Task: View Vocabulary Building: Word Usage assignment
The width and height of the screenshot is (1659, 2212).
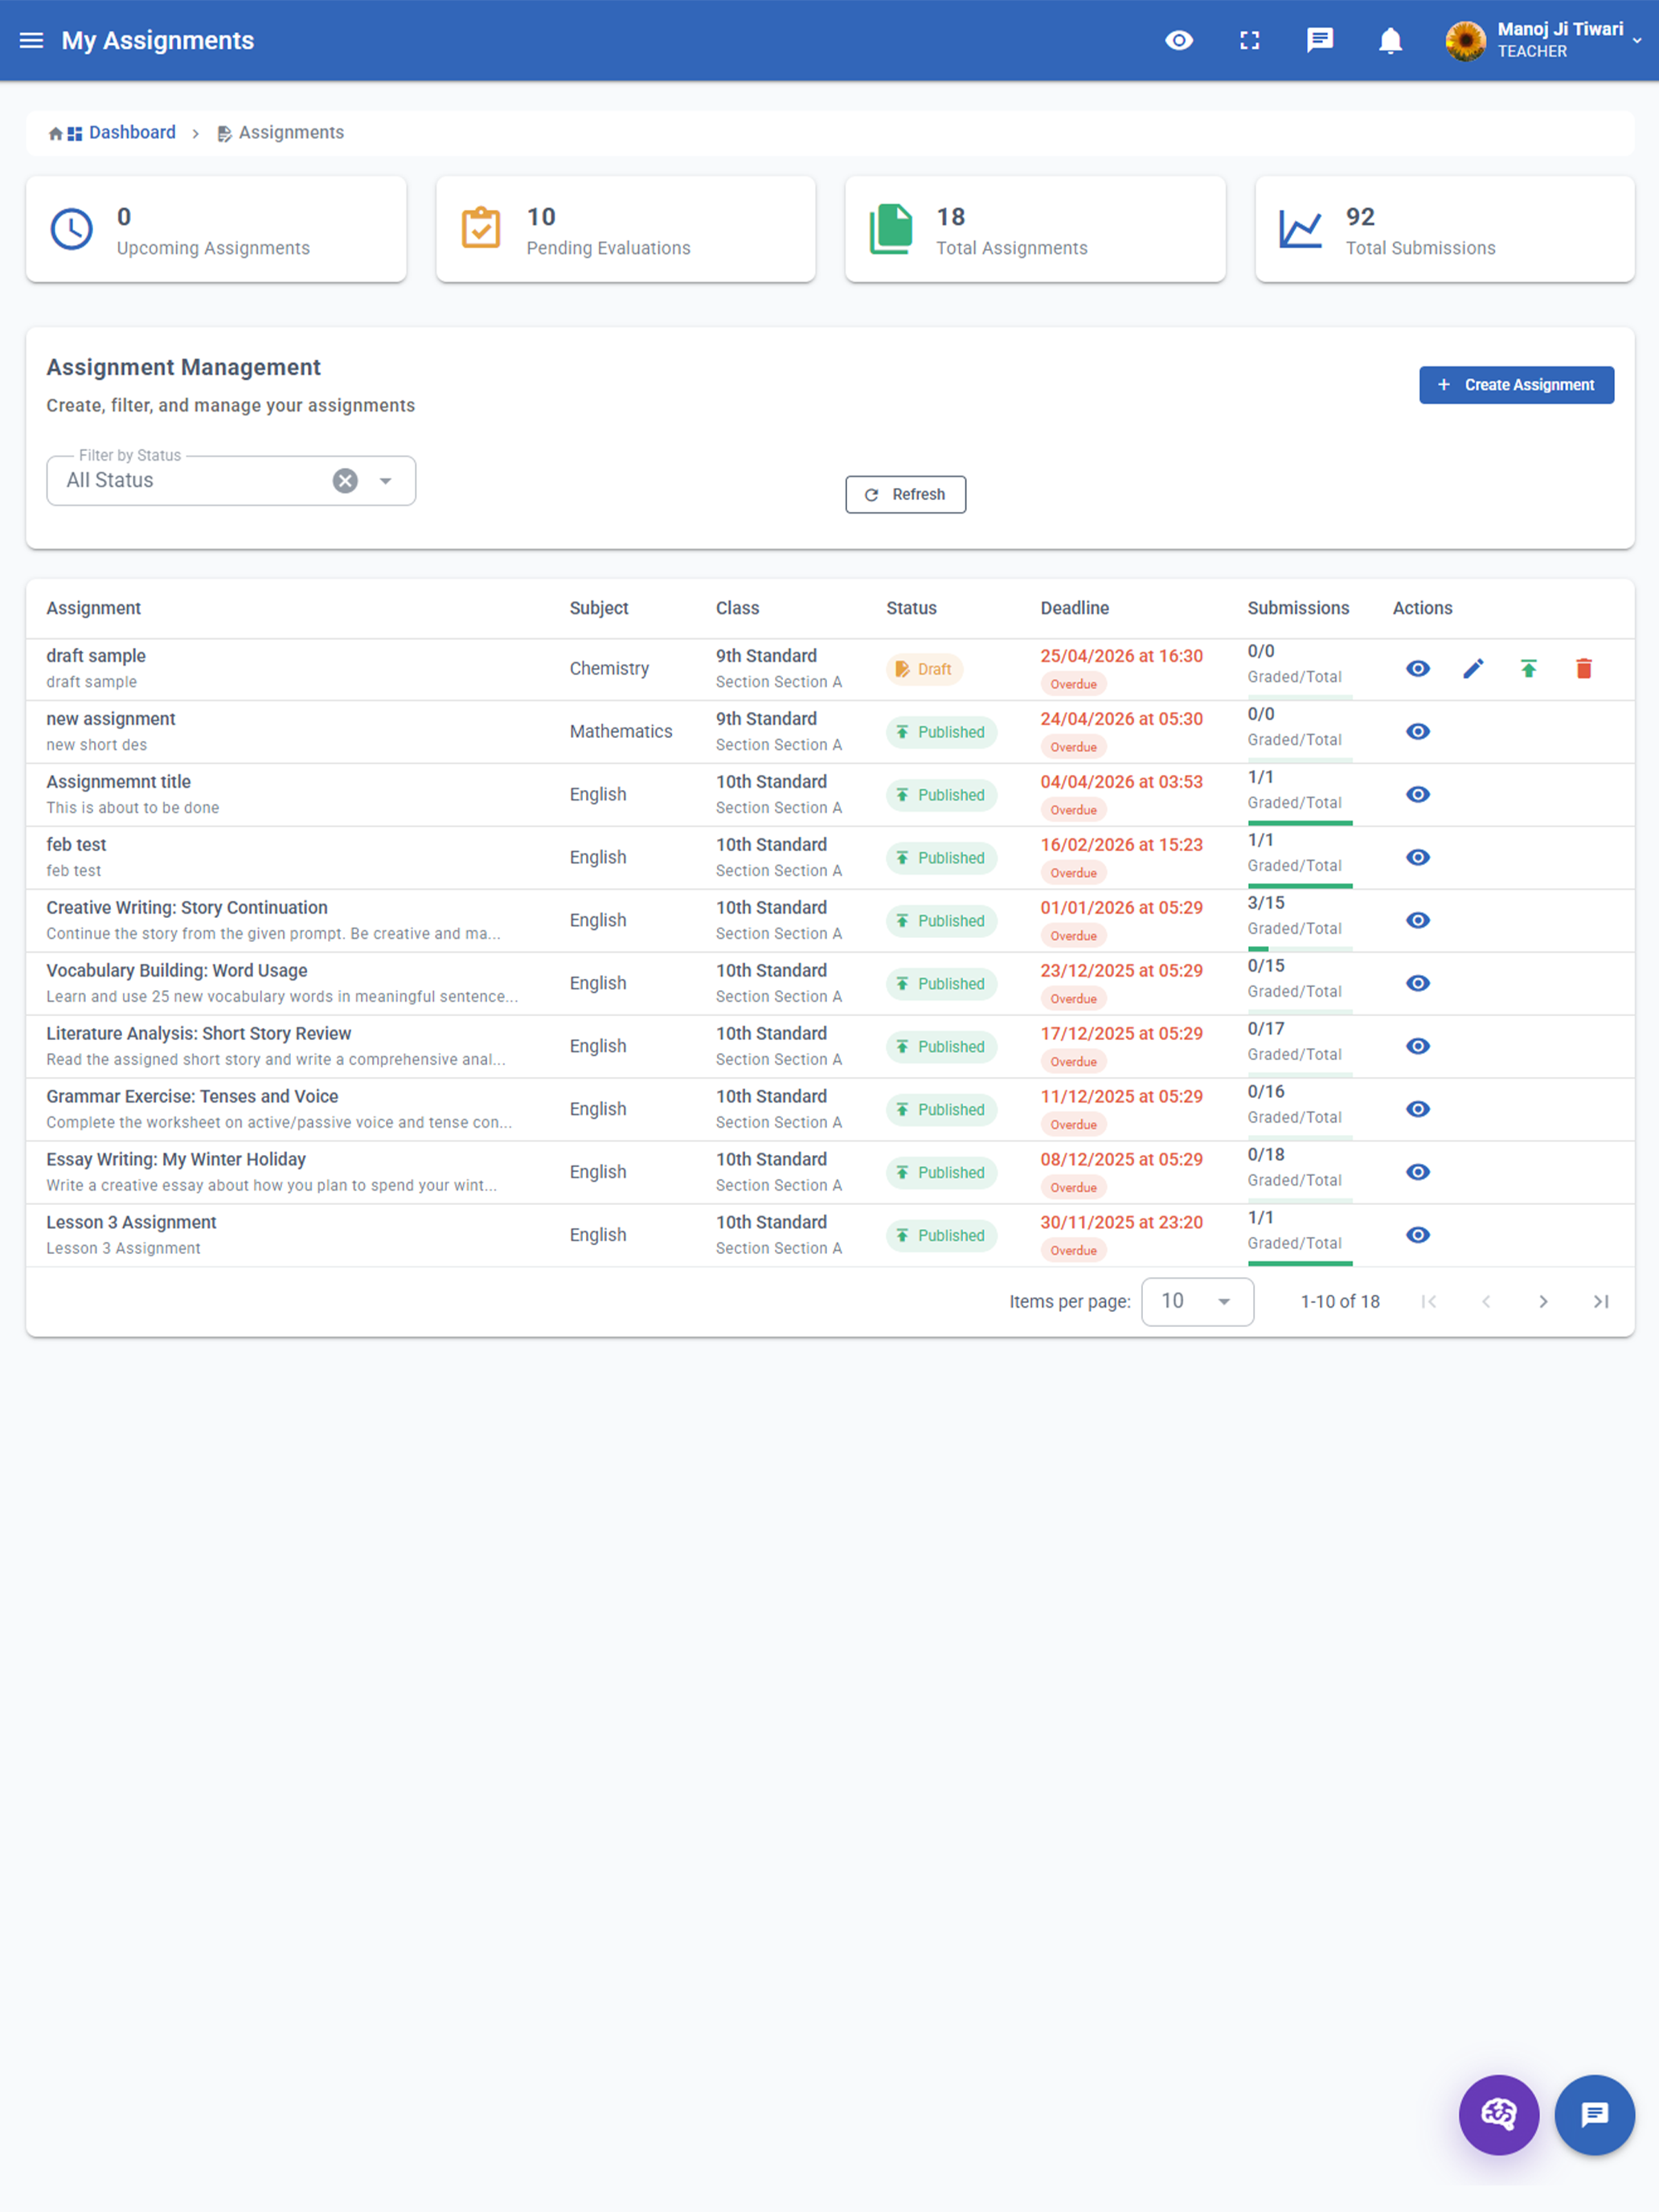Action: tap(1418, 984)
